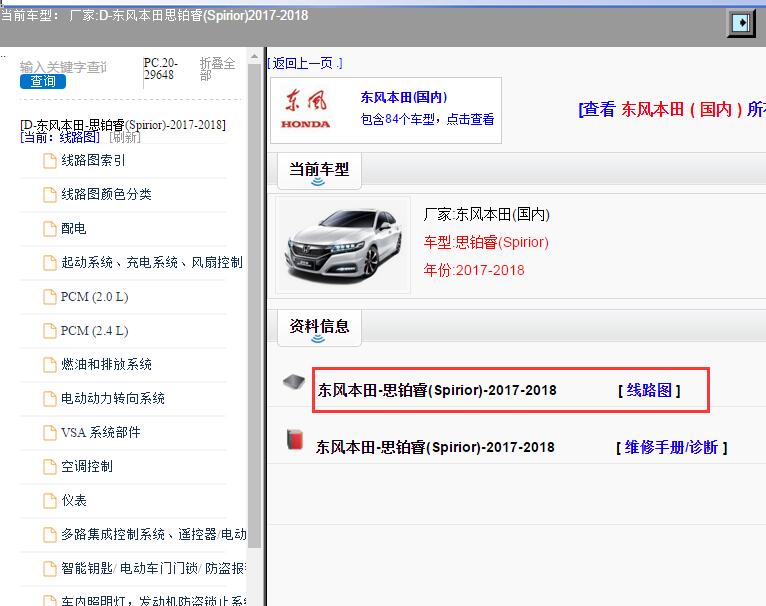This screenshot has height=606, width=766.
Task: Click the document icon beside VSA 系统部件
Action: pos(49,433)
